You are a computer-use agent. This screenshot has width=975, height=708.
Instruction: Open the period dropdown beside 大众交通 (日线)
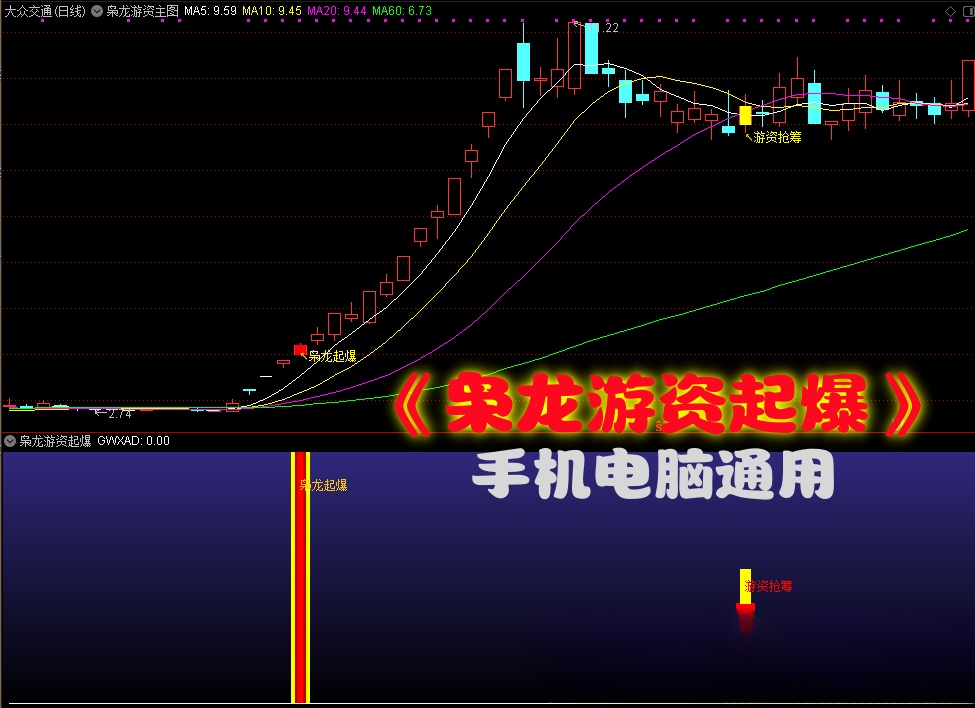coord(96,10)
